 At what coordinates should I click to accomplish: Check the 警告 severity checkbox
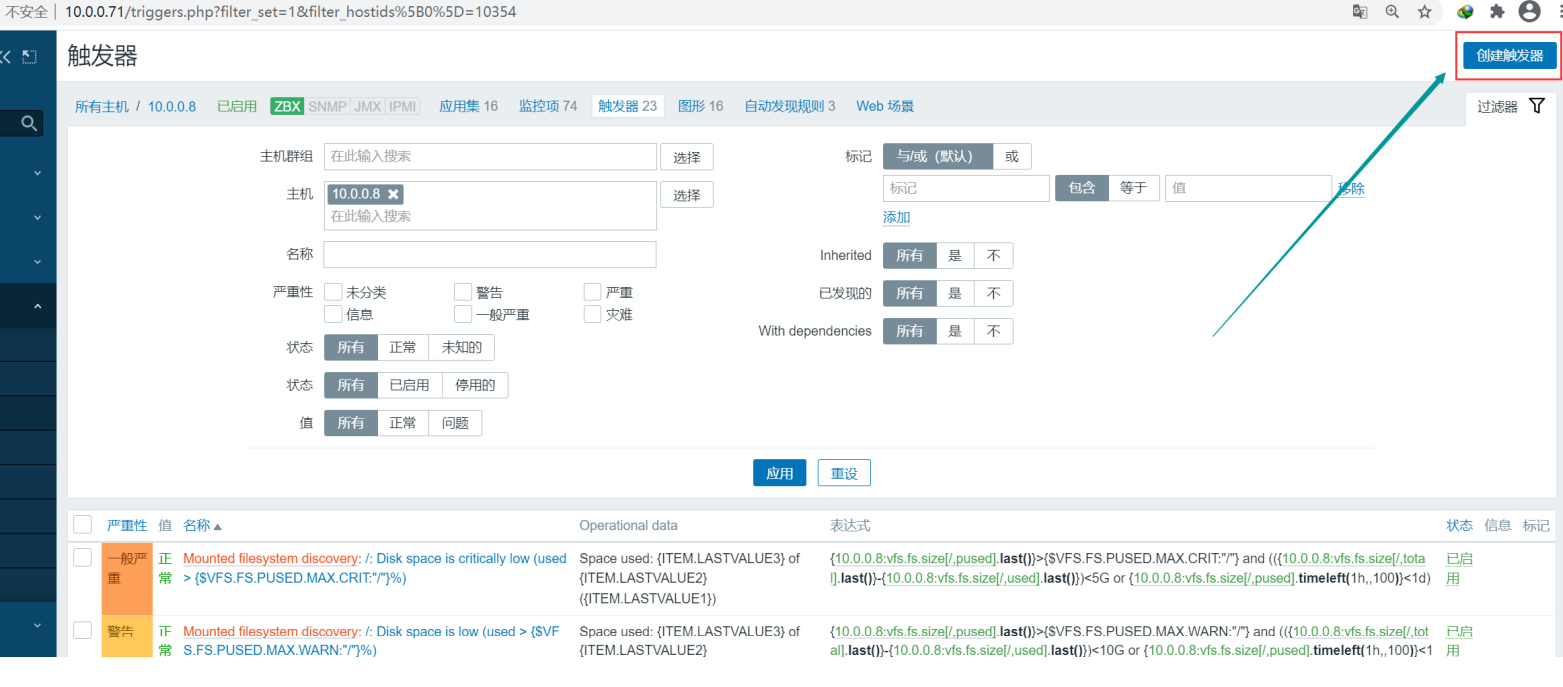pos(463,292)
